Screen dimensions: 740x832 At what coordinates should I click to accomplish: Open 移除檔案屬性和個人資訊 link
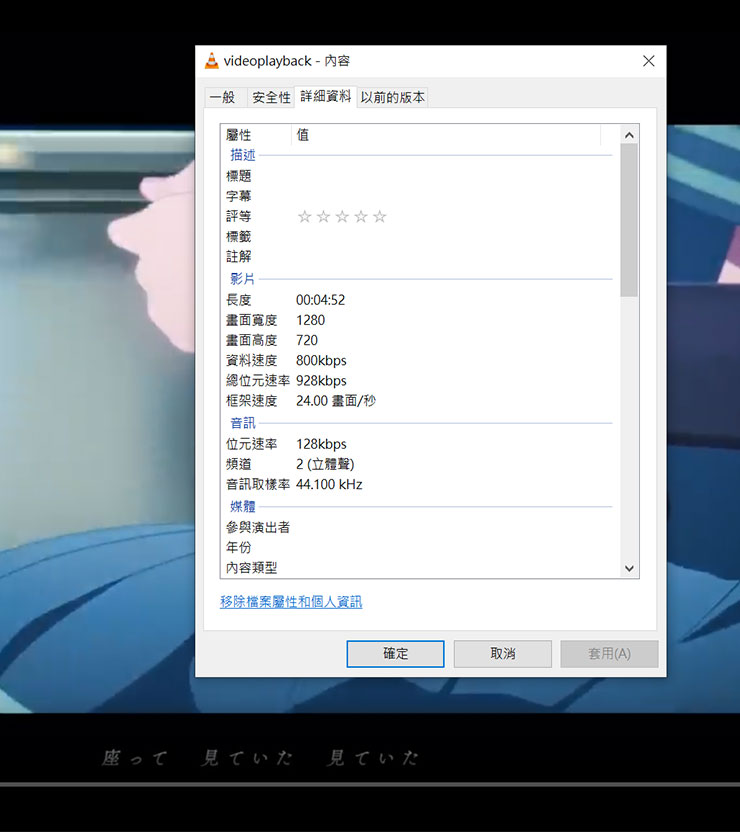coord(291,602)
